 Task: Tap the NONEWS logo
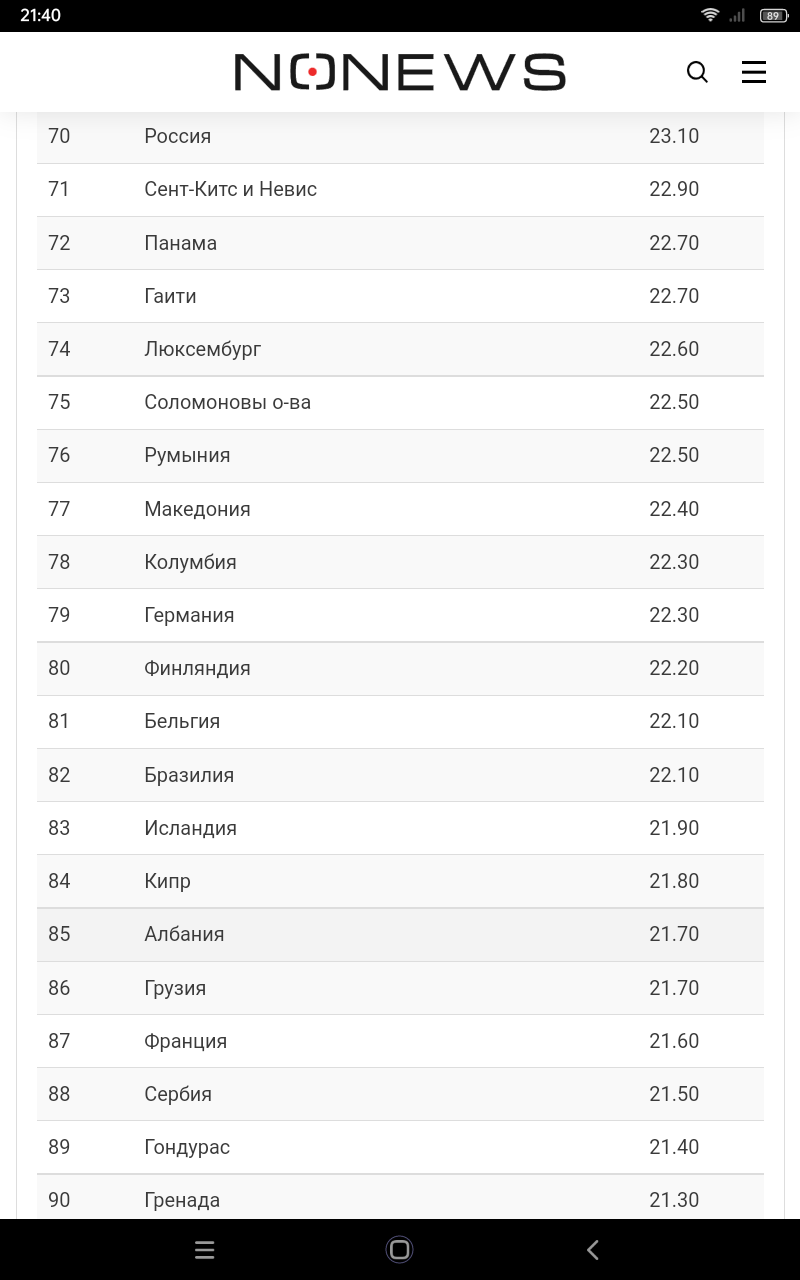click(x=400, y=72)
